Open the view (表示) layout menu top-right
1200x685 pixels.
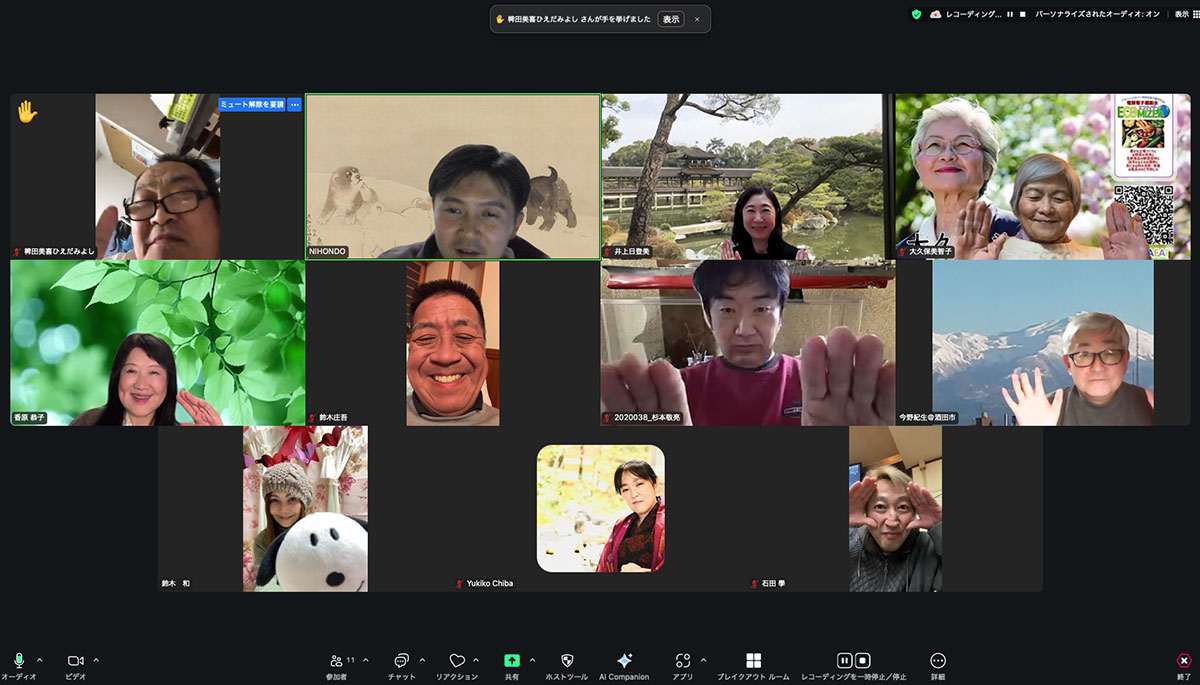tap(1182, 14)
